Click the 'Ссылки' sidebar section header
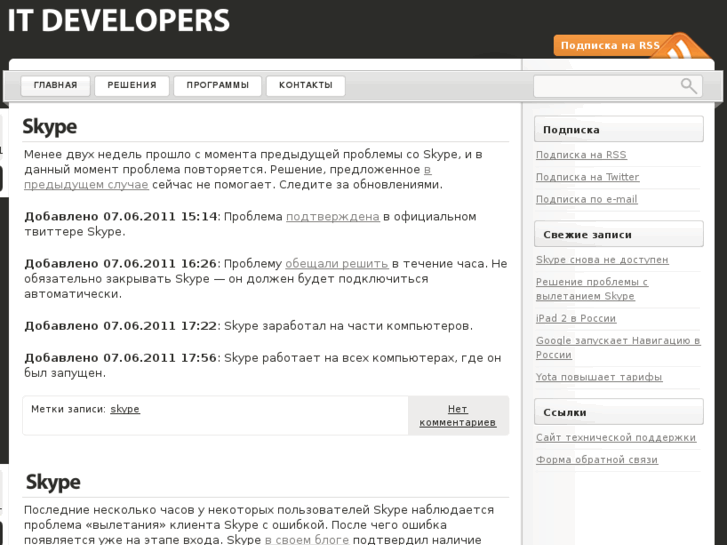 tap(619, 412)
